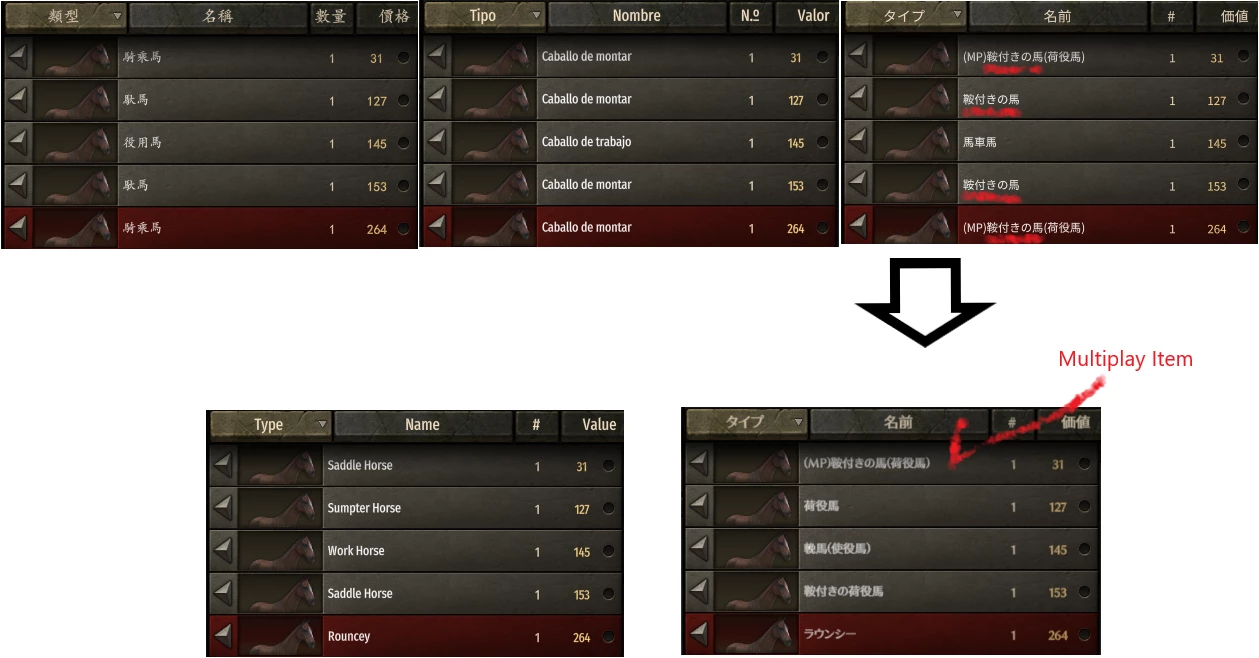Toggle lock circle on 役用馬 row
Screen dimensions: 1259x658
click(x=404, y=143)
